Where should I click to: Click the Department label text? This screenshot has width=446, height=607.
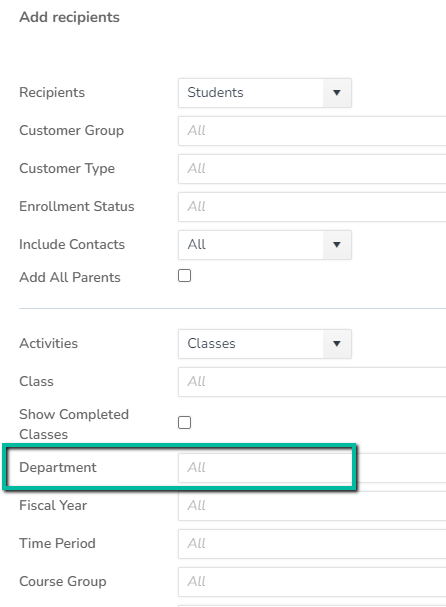[x=58, y=468]
